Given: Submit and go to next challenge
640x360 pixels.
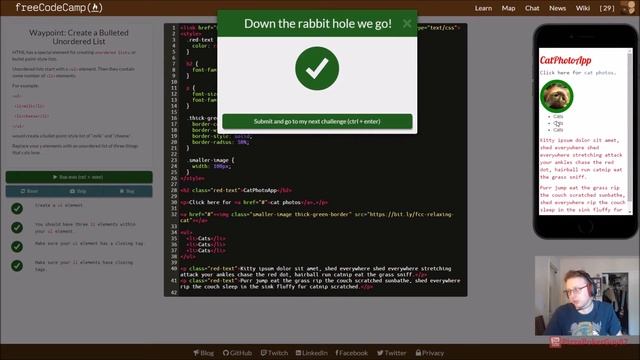Looking at the screenshot, I should (317, 121).
